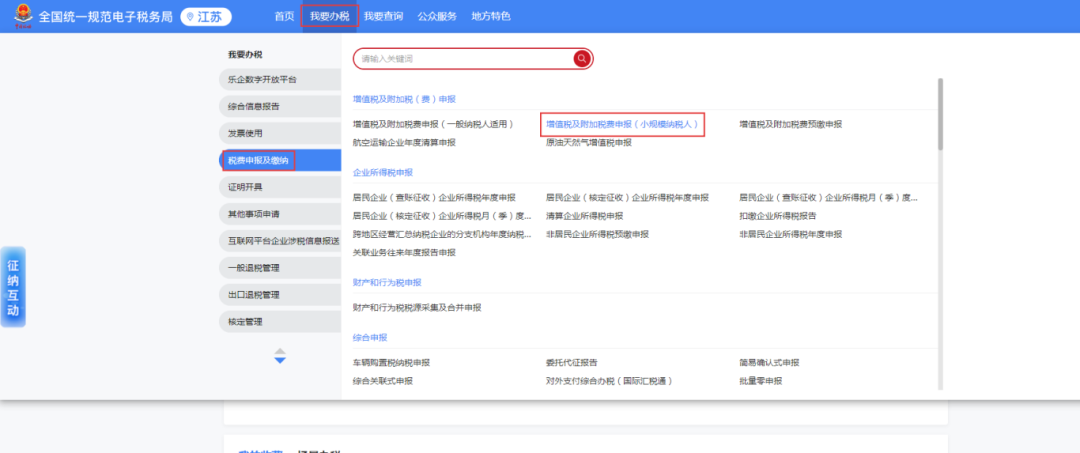Choose 证明开具 from the left list
1080x453 pixels.
[x=245, y=187]
